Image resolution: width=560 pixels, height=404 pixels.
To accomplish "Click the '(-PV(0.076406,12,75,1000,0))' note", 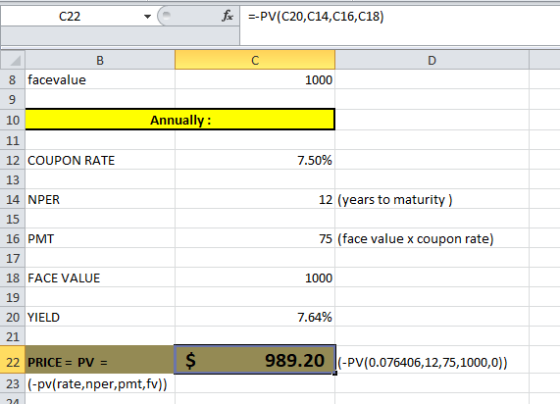I will point(422,362).
